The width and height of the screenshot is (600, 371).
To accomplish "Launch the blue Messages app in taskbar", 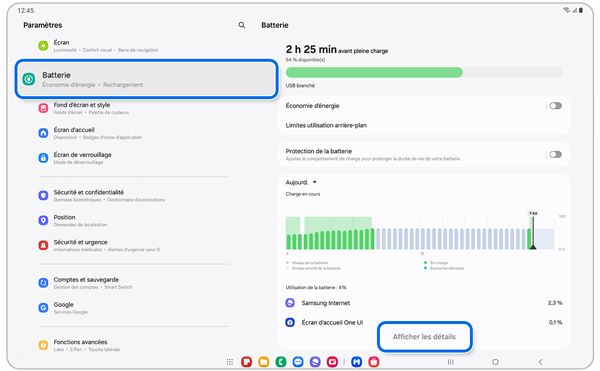I will coord(298,361).
